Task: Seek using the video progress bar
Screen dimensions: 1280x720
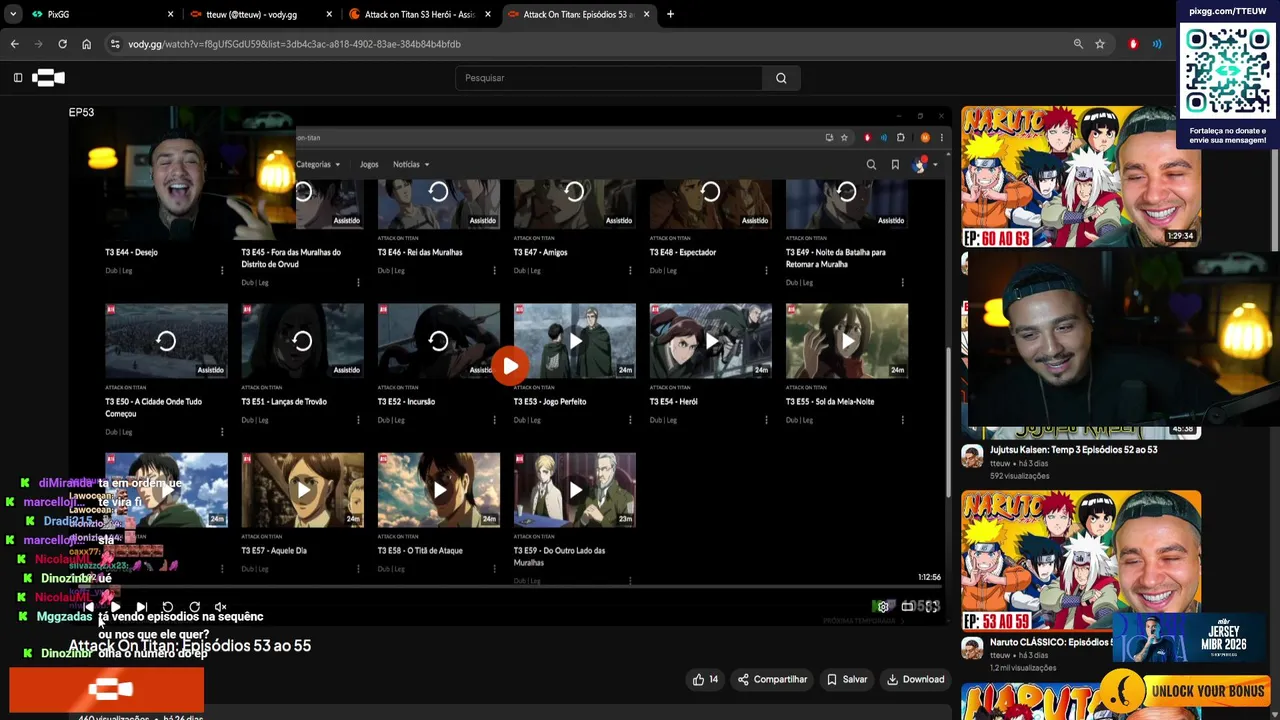Action: click(x=510, y=589)
